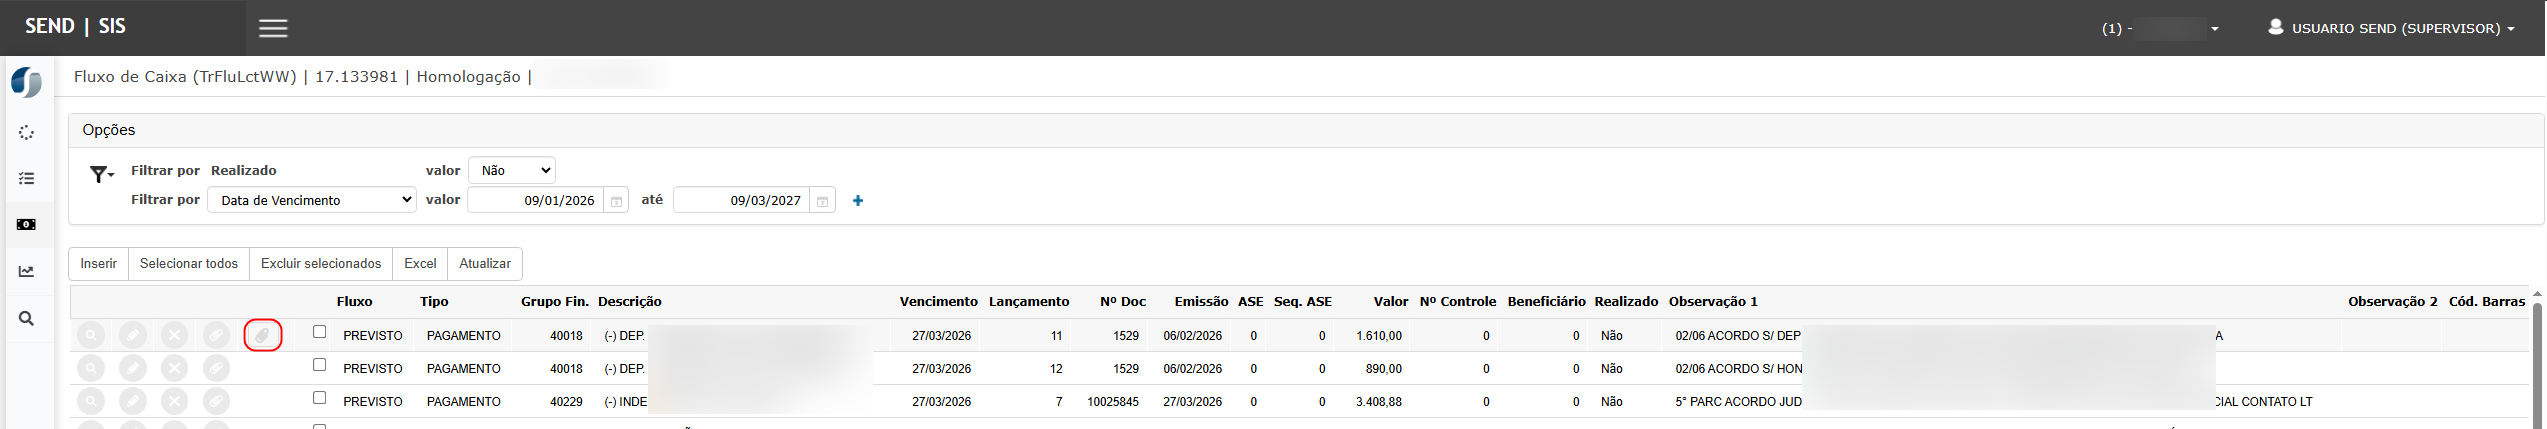
Task: Add a new filter with plus icon
Action: [858, 201]
